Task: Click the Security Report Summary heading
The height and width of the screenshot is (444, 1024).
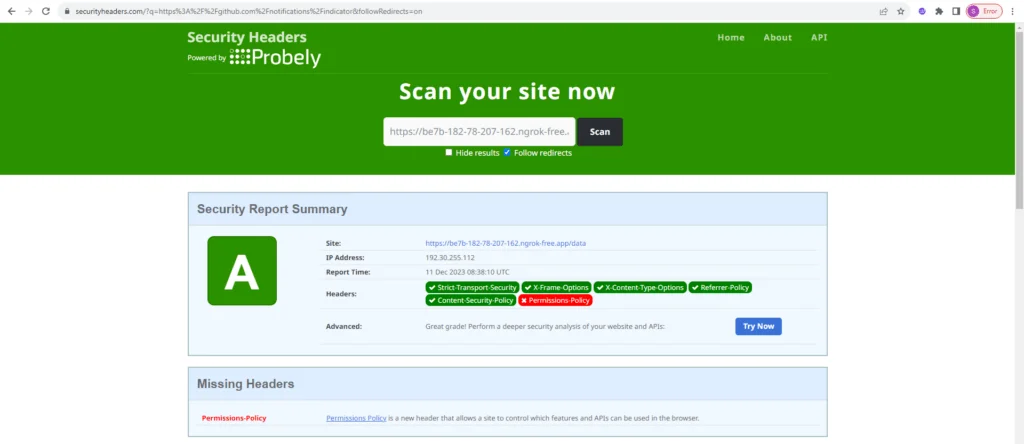Action: (x=272, y=209)
